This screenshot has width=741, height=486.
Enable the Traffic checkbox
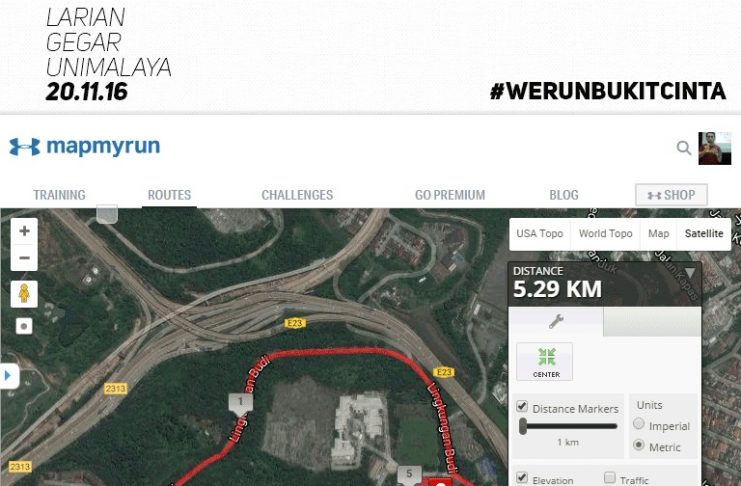point(610,477)
